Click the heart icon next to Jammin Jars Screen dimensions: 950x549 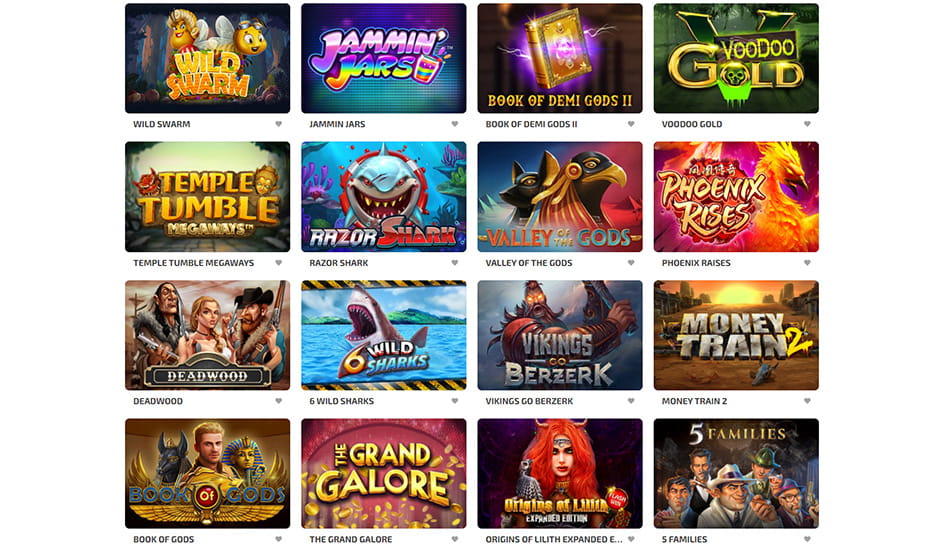455,124
